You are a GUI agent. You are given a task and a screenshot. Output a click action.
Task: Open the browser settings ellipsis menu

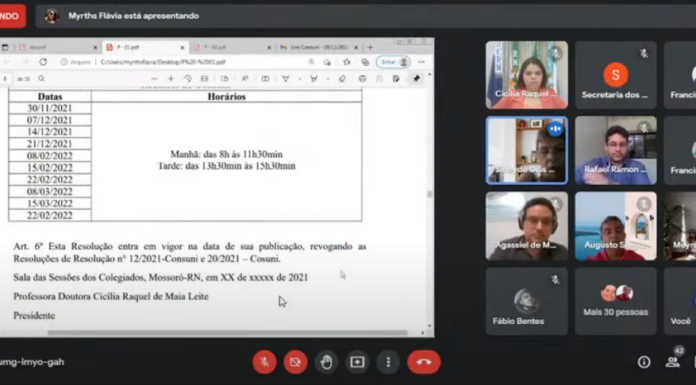click(x=421, y=62)
